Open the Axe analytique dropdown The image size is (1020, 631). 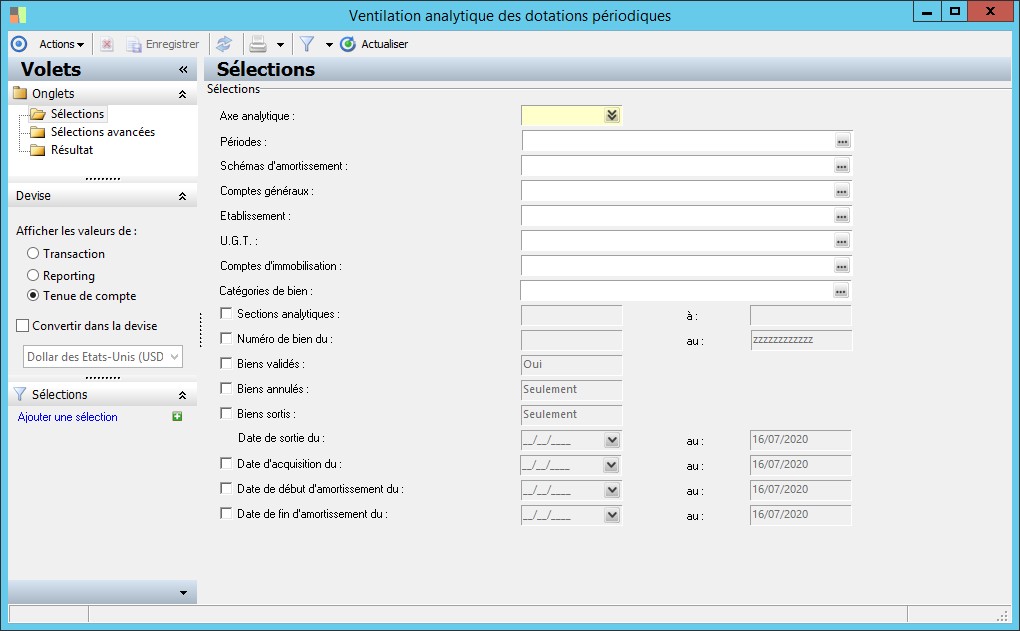tap(611, 116)
